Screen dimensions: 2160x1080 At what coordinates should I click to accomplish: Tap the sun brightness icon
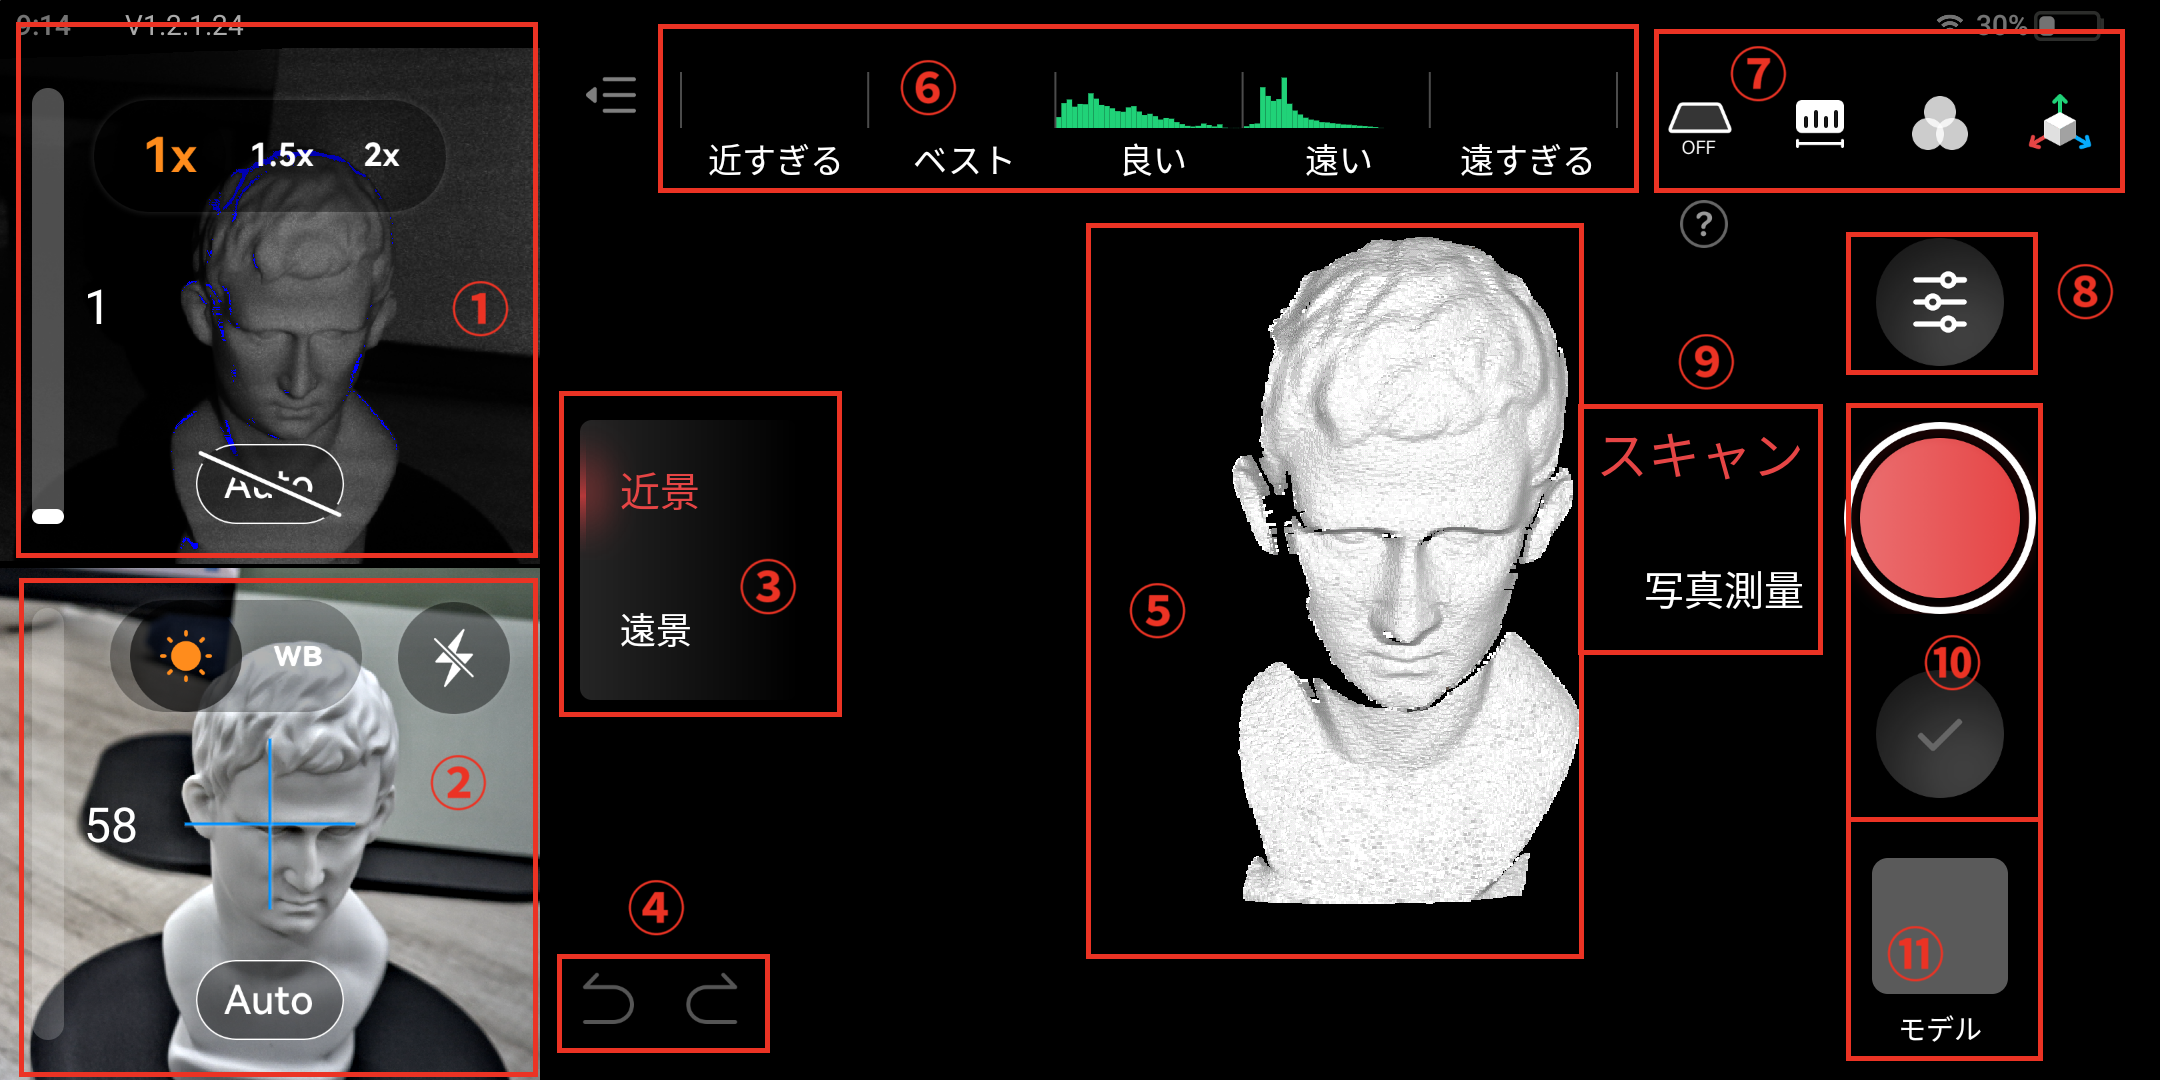(185, 656)
